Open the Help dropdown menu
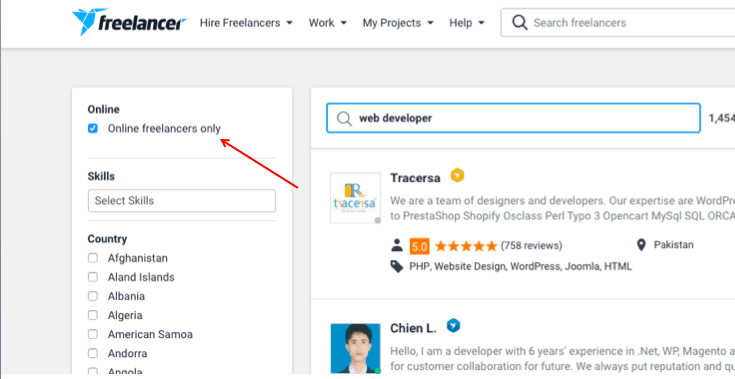Viewport: 735px width, 379px height. pos(467,22)
